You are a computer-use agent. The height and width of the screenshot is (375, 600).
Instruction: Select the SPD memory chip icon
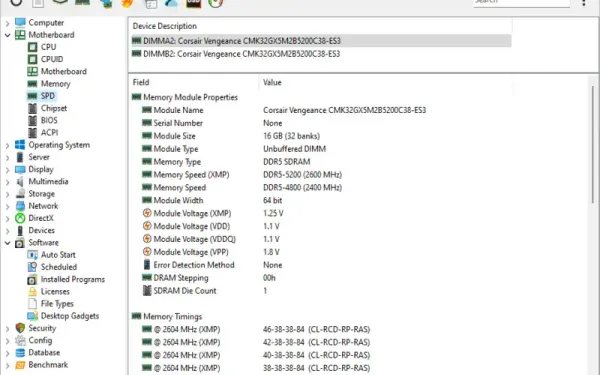click(x=33, y=96)
